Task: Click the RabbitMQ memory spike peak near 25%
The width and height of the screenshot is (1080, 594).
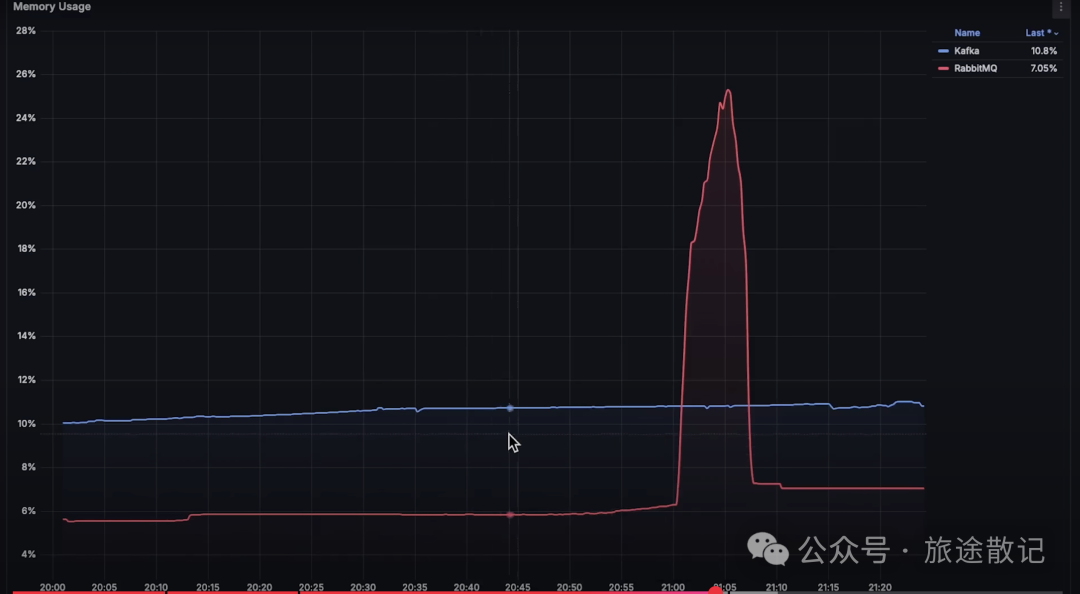Action: pos(727,90)
